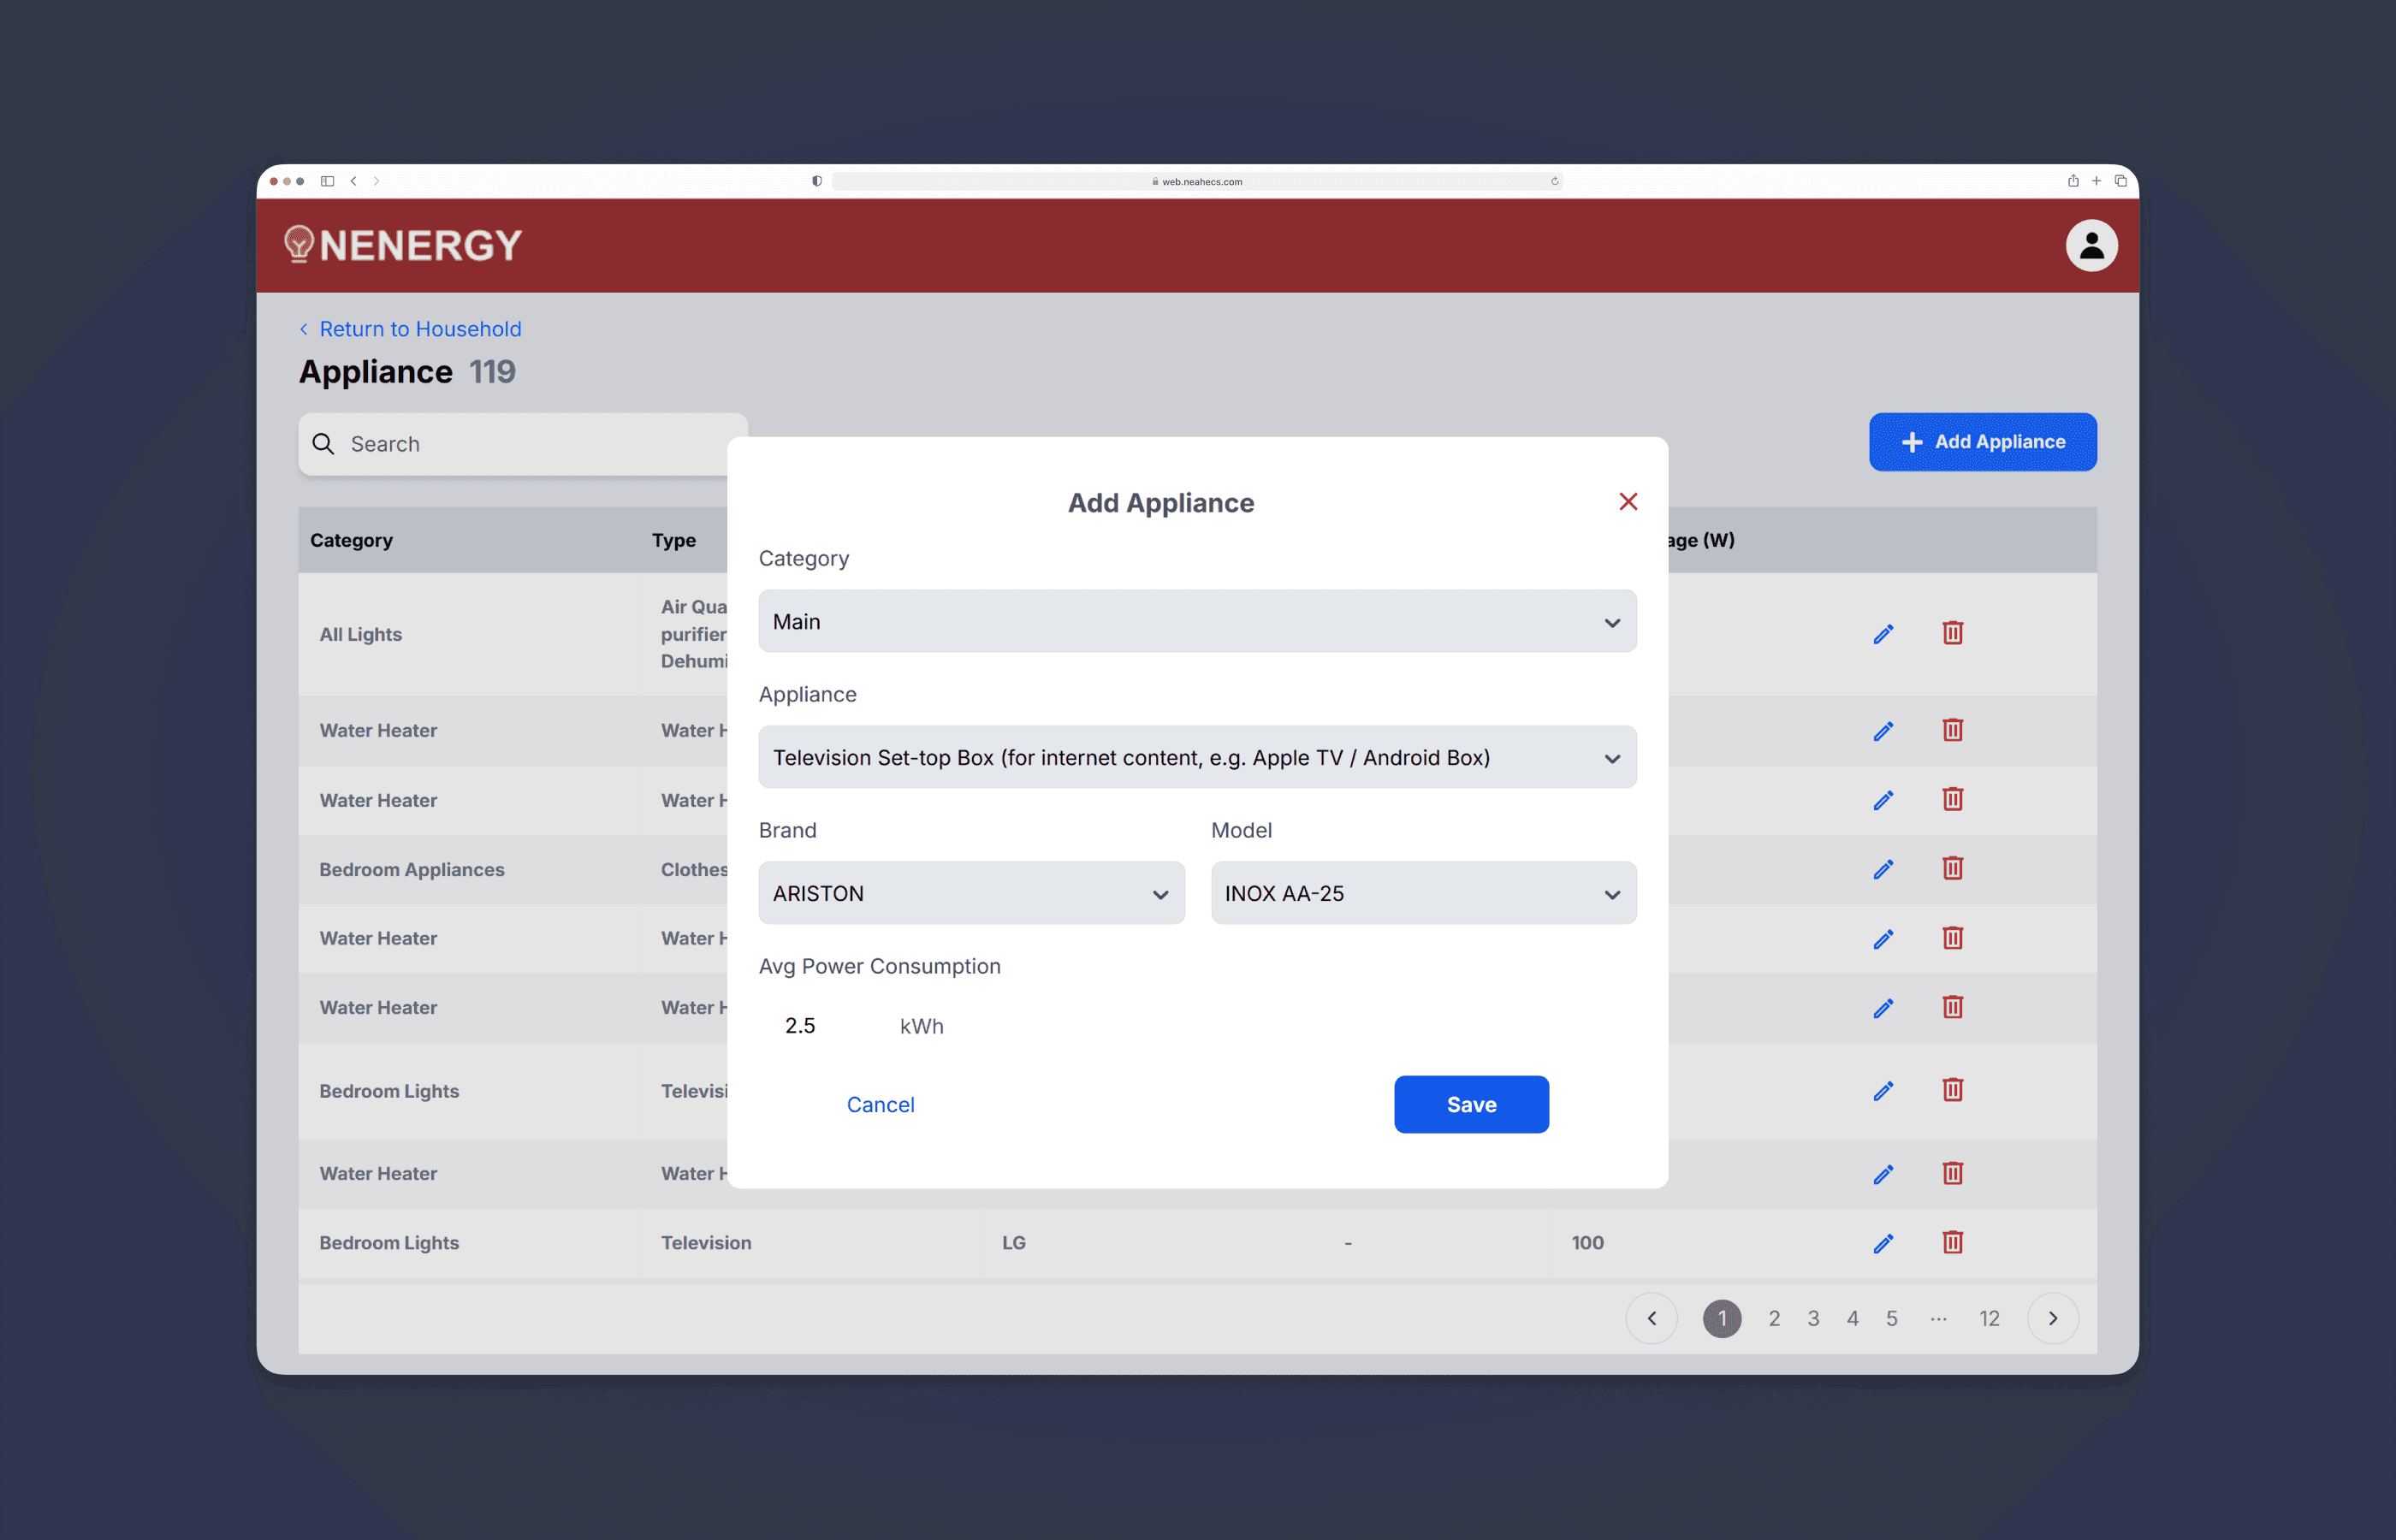Edit the All Lights row with pencil icon
2396x1540 pixels.
tap(1883, 634)
